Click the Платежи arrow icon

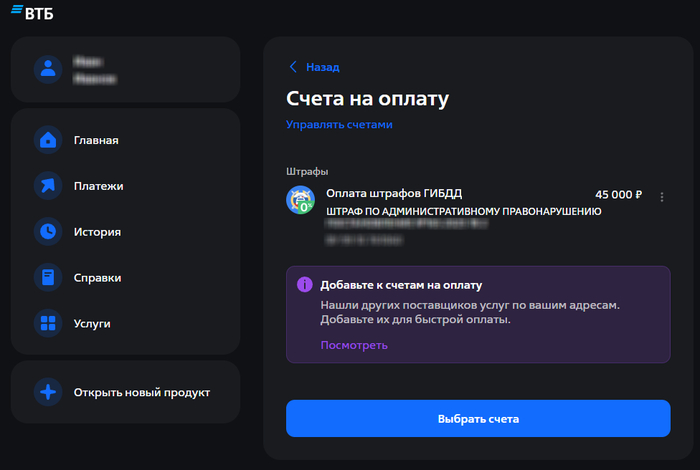click(48, 186)
